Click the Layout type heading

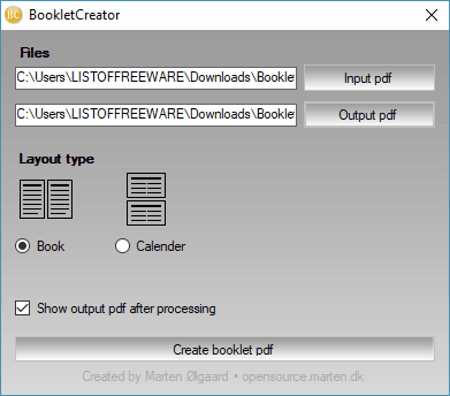click(57, 159)
